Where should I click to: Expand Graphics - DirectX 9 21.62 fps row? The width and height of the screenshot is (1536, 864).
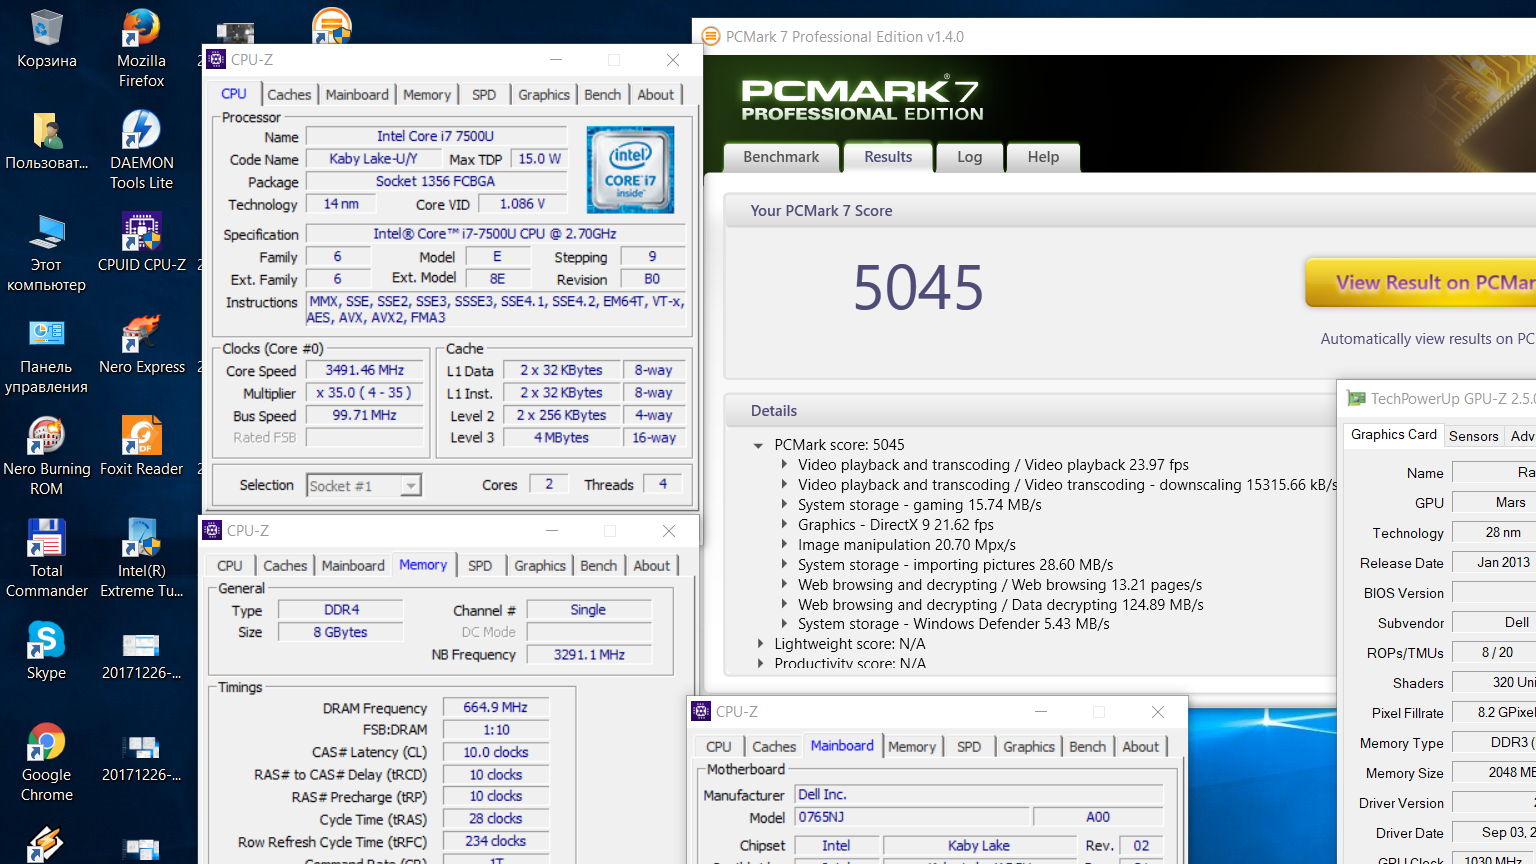click(784, 525)
